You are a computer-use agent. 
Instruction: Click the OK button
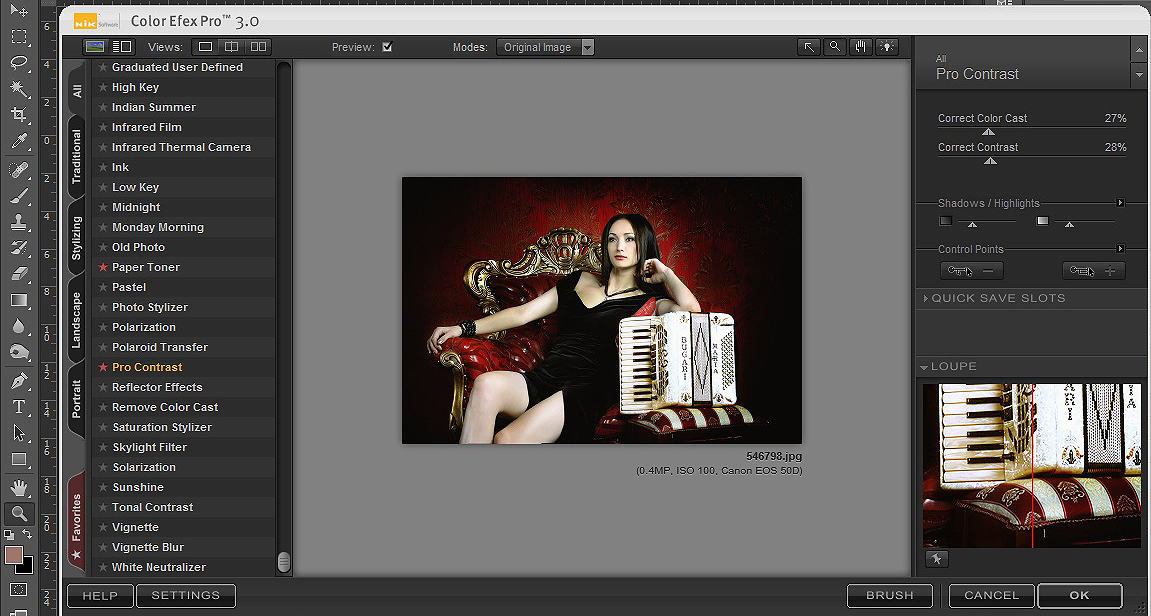[x=1079, y=595]
